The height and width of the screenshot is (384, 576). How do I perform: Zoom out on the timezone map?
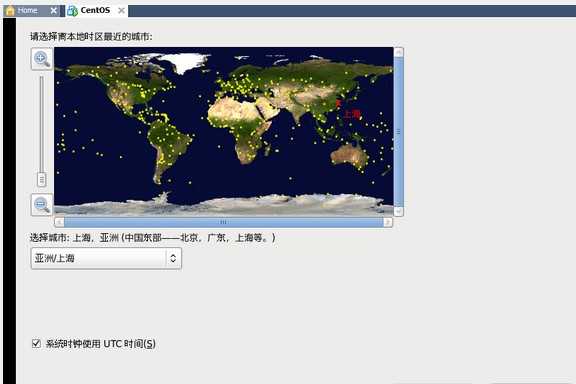[x=42, y=205]
